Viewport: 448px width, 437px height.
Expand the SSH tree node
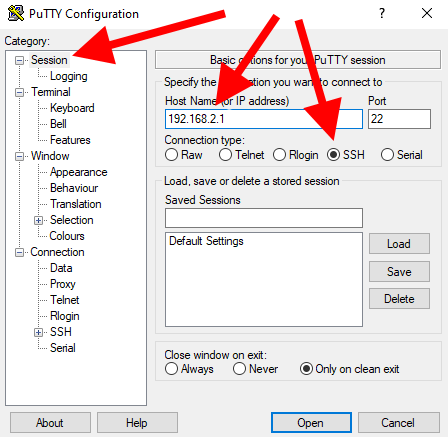[x=38, y=332]
